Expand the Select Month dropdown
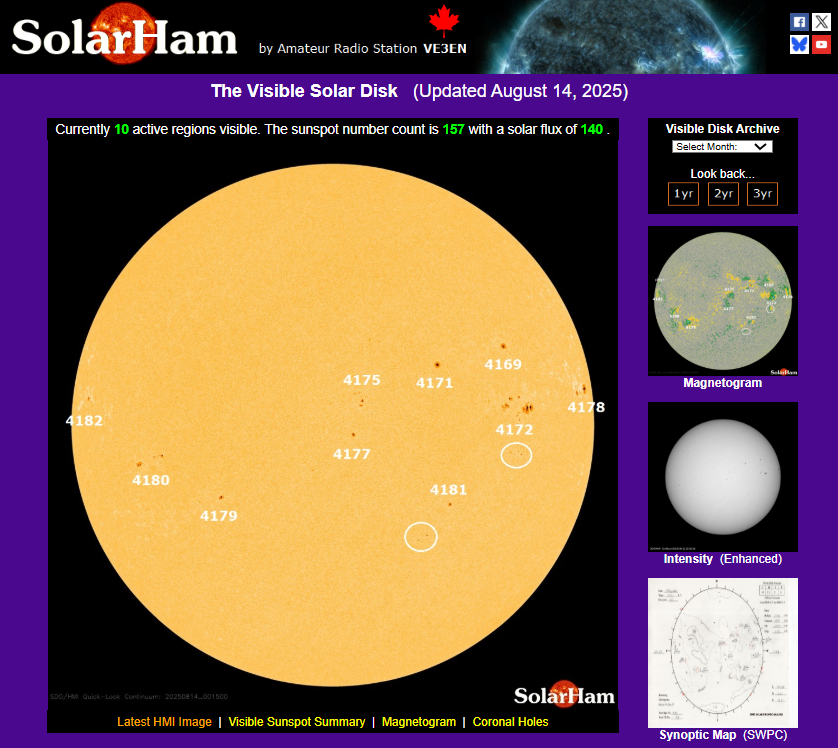 pyautogui.click(x=722, y=146)
